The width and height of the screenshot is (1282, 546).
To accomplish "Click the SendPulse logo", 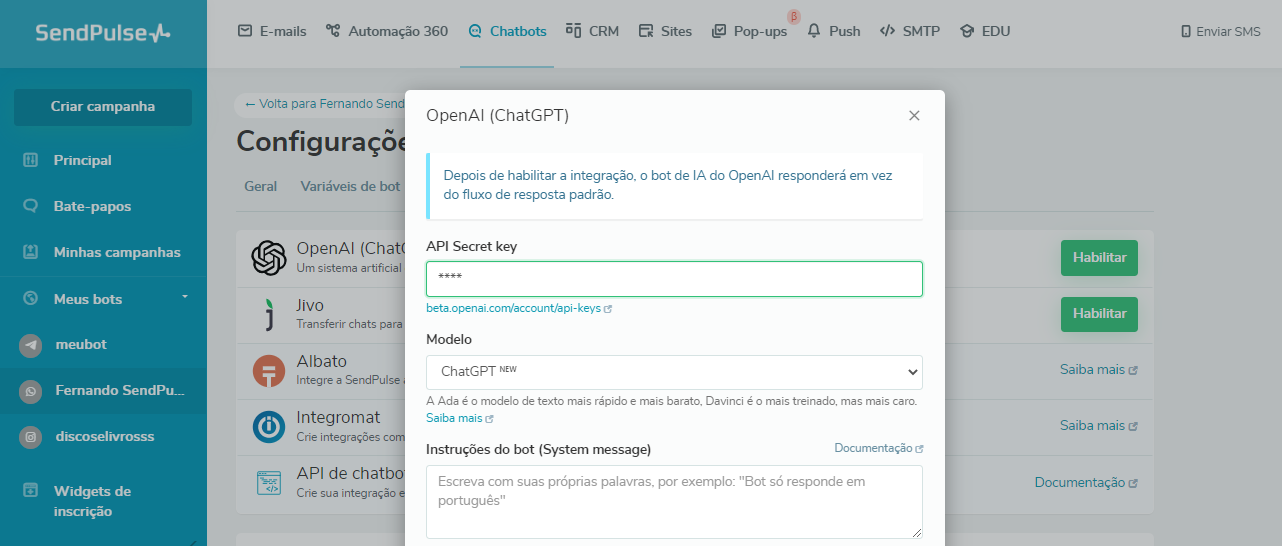I will pyautogui.click(x=102, y=33).
